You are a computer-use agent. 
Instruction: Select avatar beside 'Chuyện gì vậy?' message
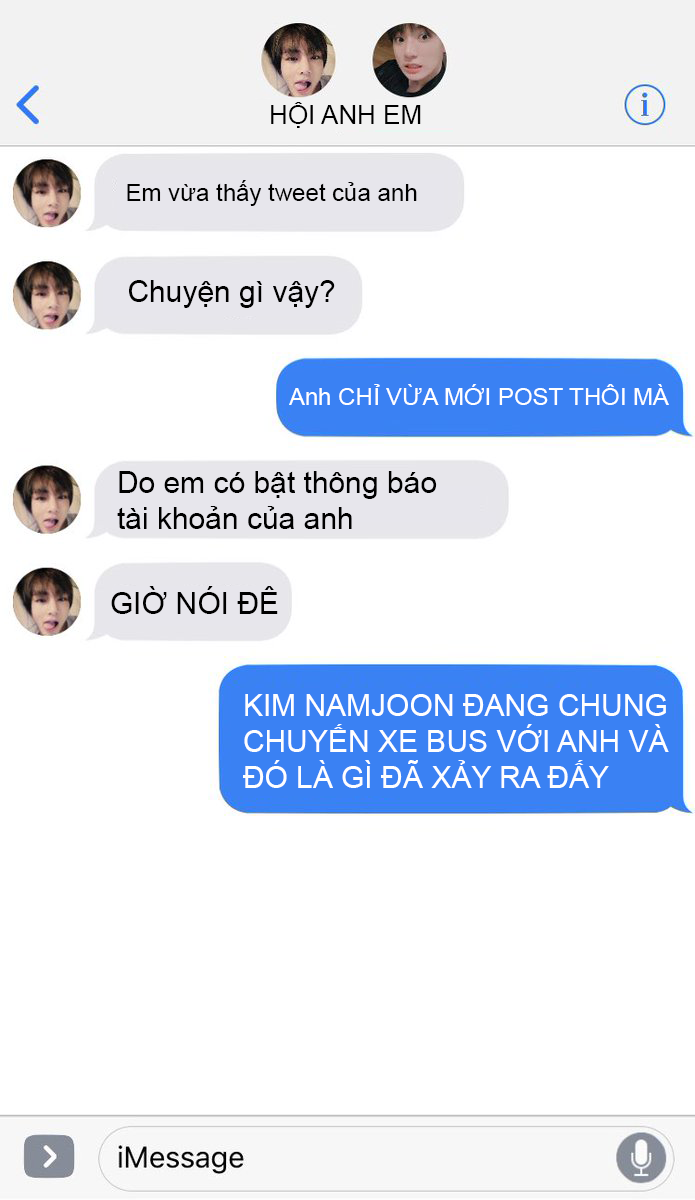click(47, 295)
